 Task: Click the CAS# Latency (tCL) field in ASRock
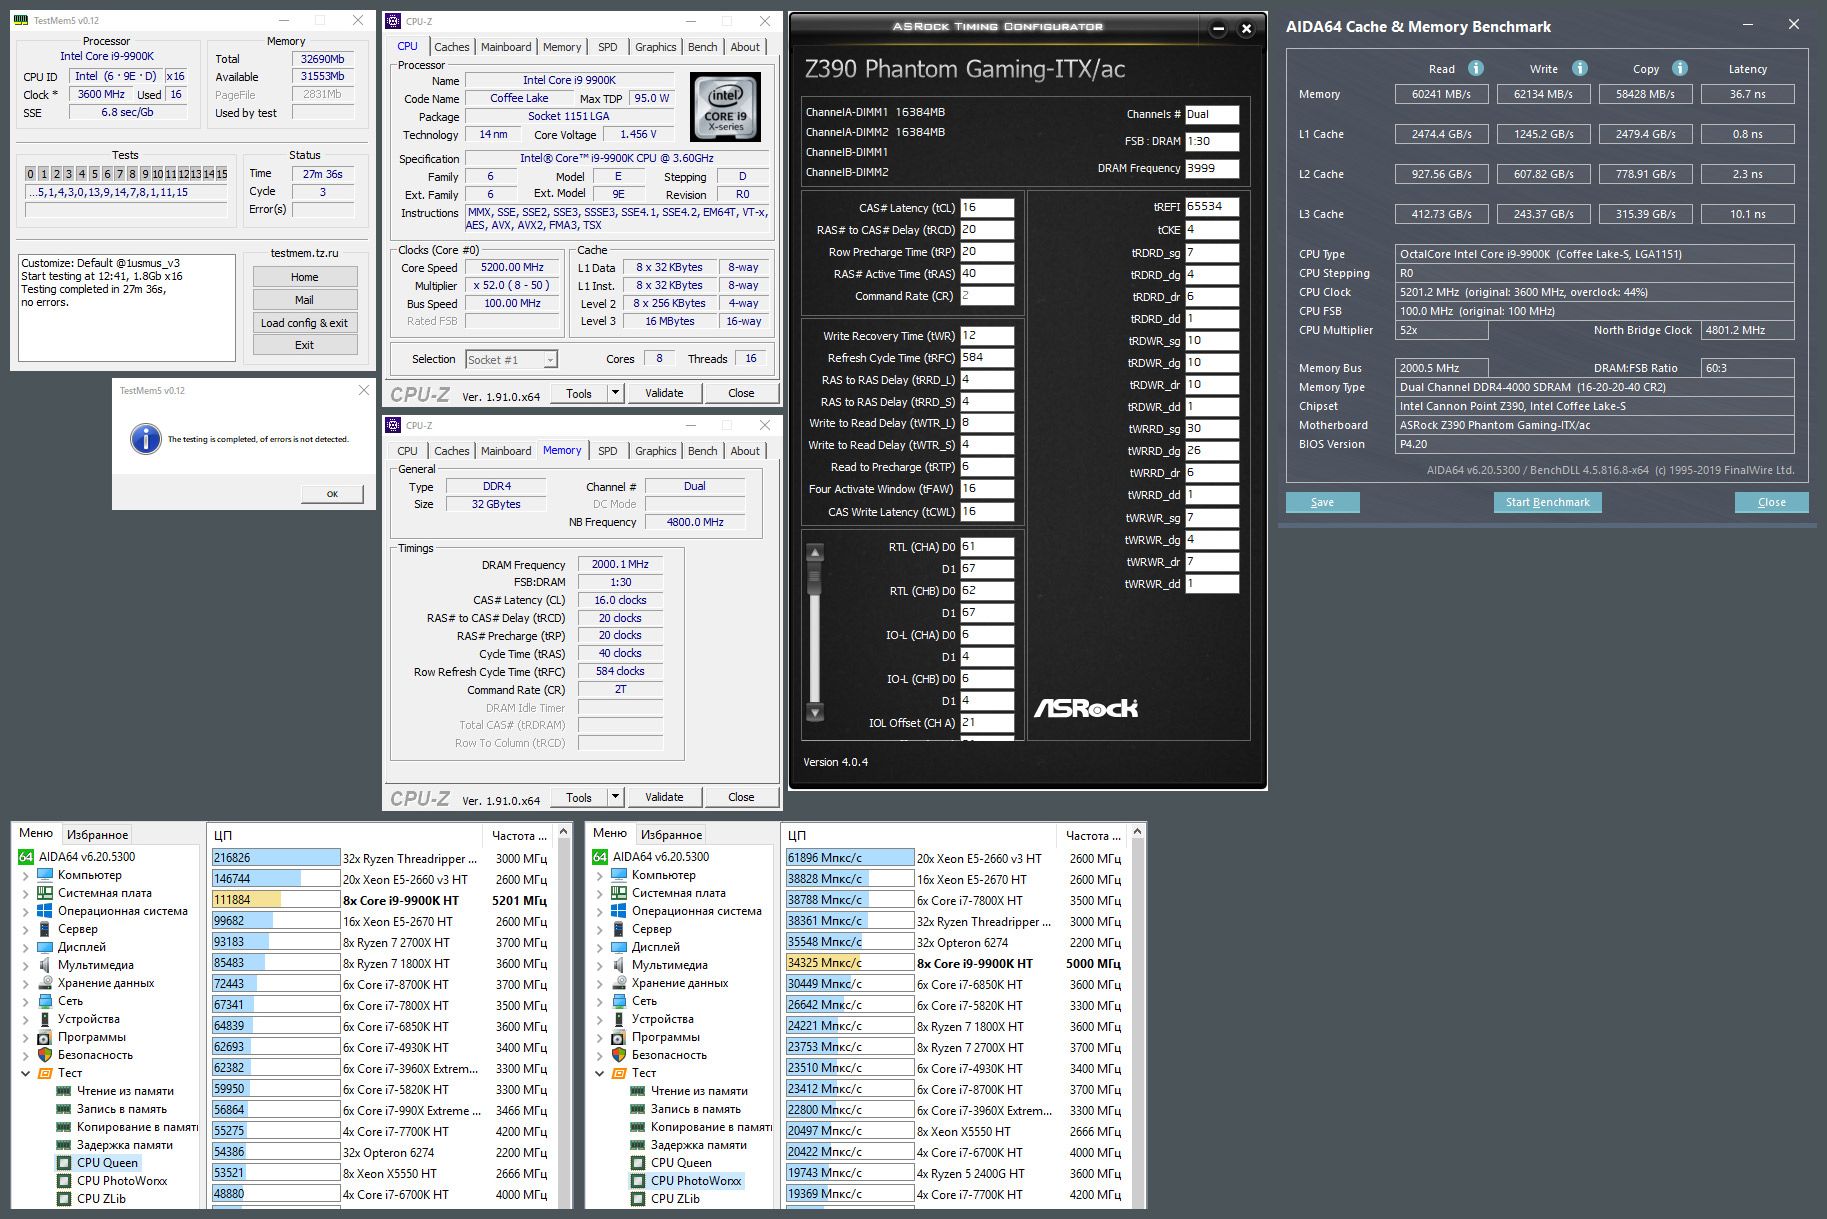click(x=986, y=208)
